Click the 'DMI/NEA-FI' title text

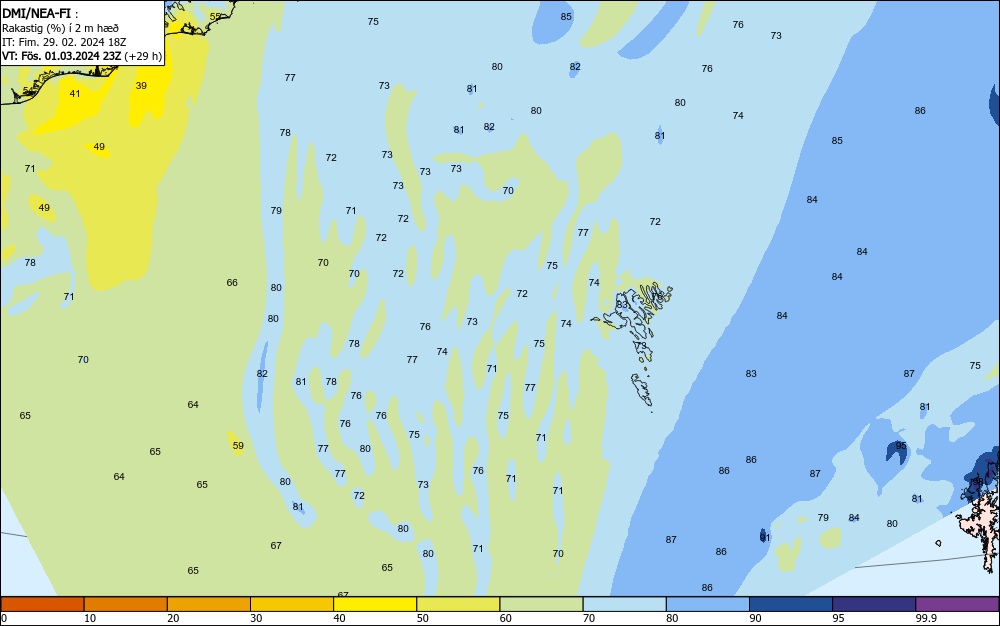click(36, 13)
